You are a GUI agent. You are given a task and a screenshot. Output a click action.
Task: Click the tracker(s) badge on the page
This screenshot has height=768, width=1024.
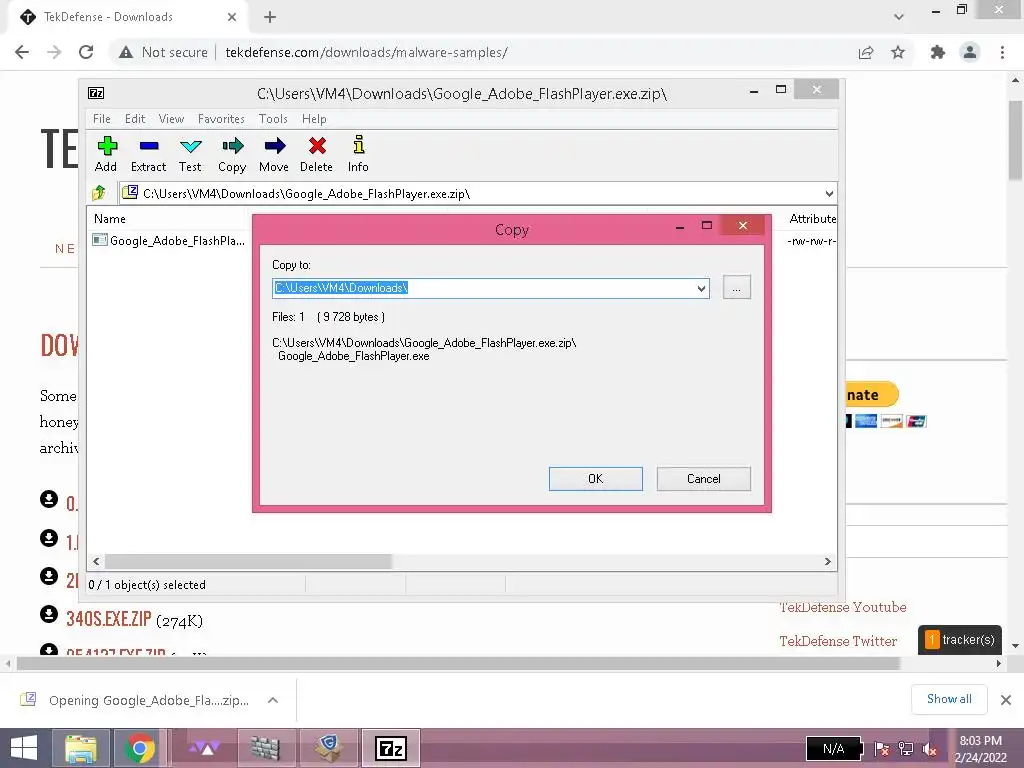[x=960, y=640]
